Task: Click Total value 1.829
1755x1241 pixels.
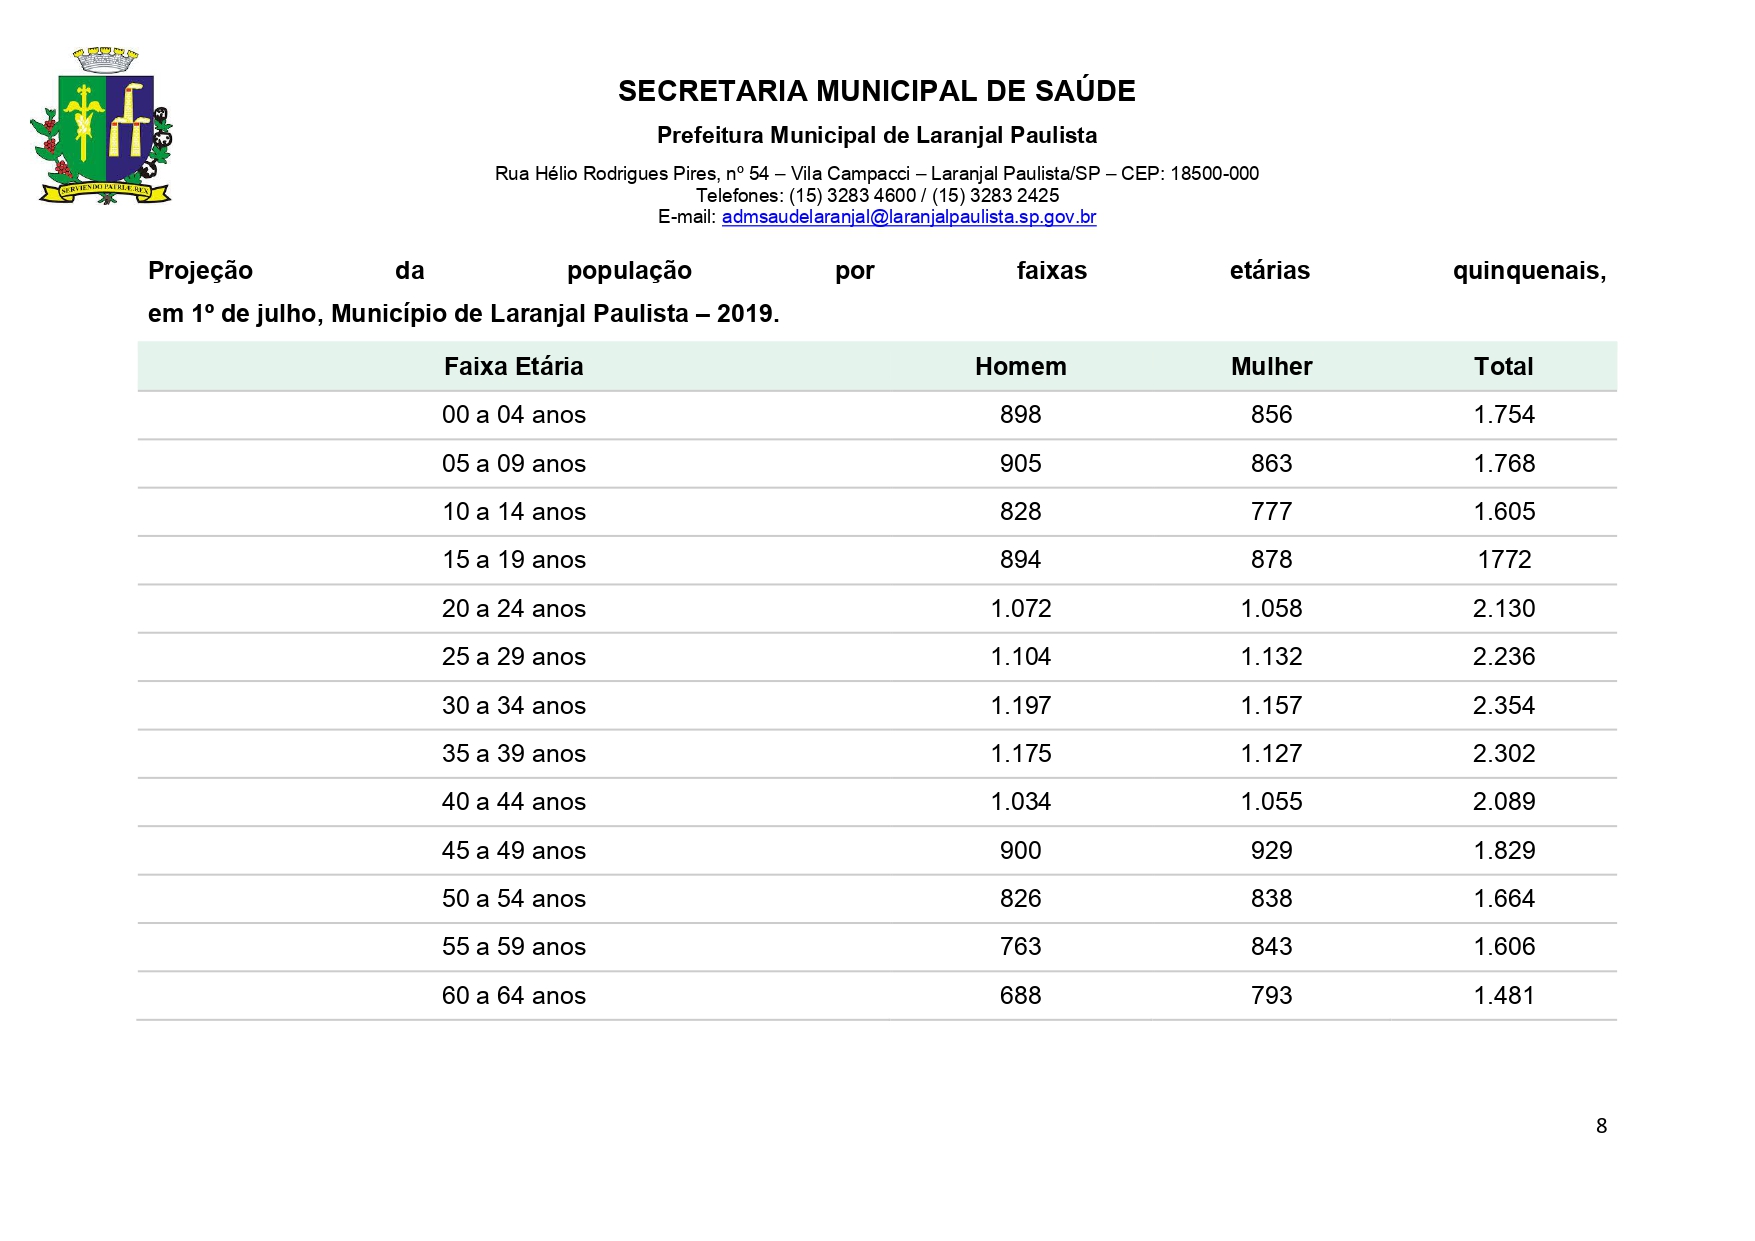Action: tap(1504, 851)
